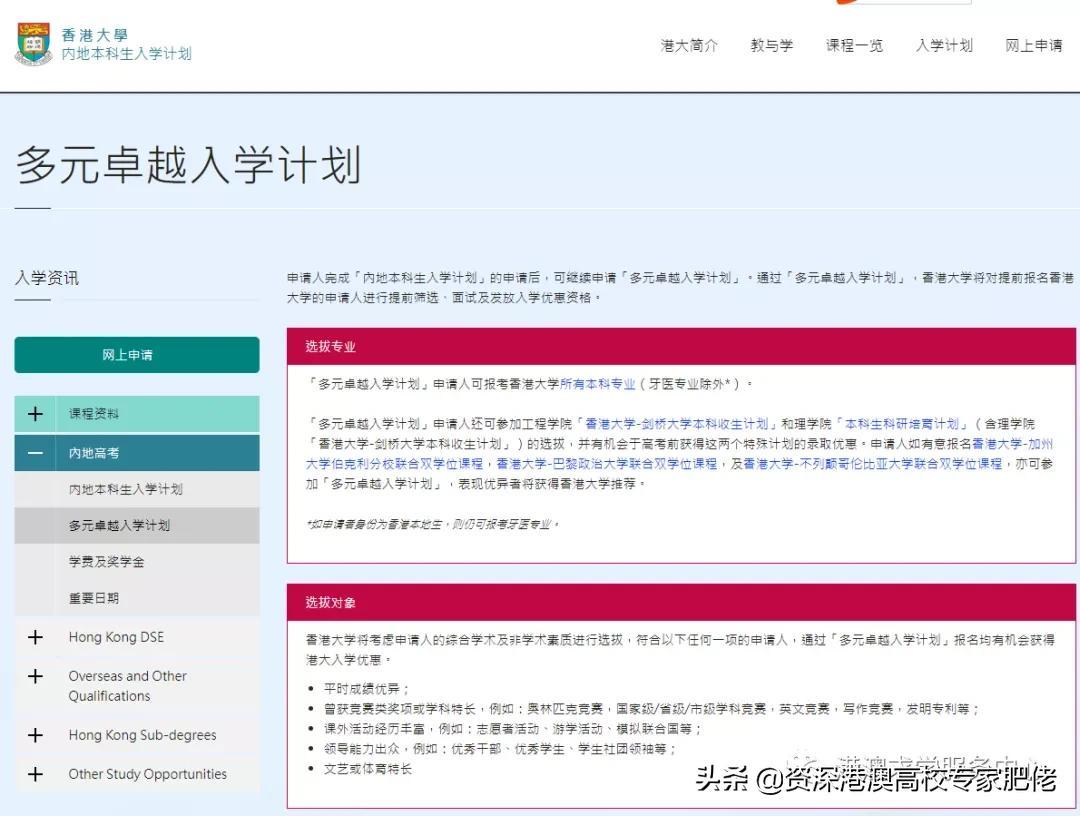Open 香港大学-巴黎政治大学联合双学位课程 link
1080x816 pixels.
click(x=607, y=463)
